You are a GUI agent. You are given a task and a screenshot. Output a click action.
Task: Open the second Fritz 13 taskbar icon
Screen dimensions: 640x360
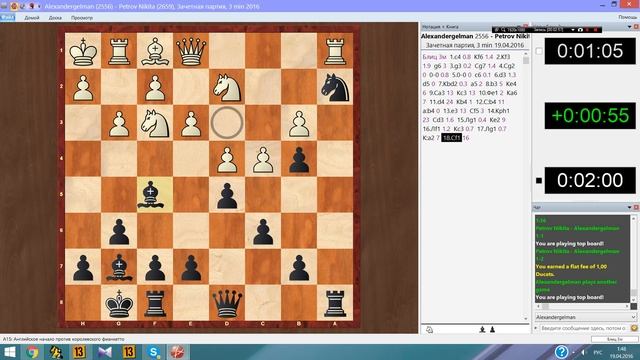click(x=129, y=352)
